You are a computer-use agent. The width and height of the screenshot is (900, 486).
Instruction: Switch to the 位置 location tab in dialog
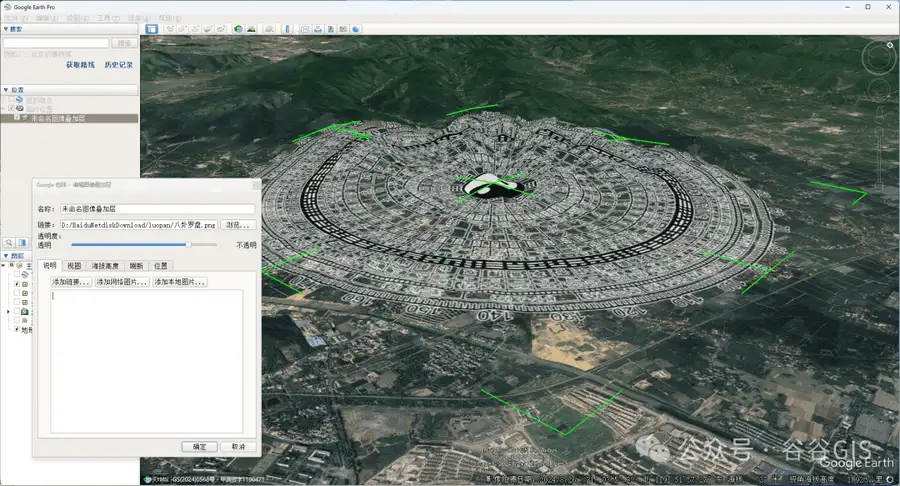(x=161, y=266)
